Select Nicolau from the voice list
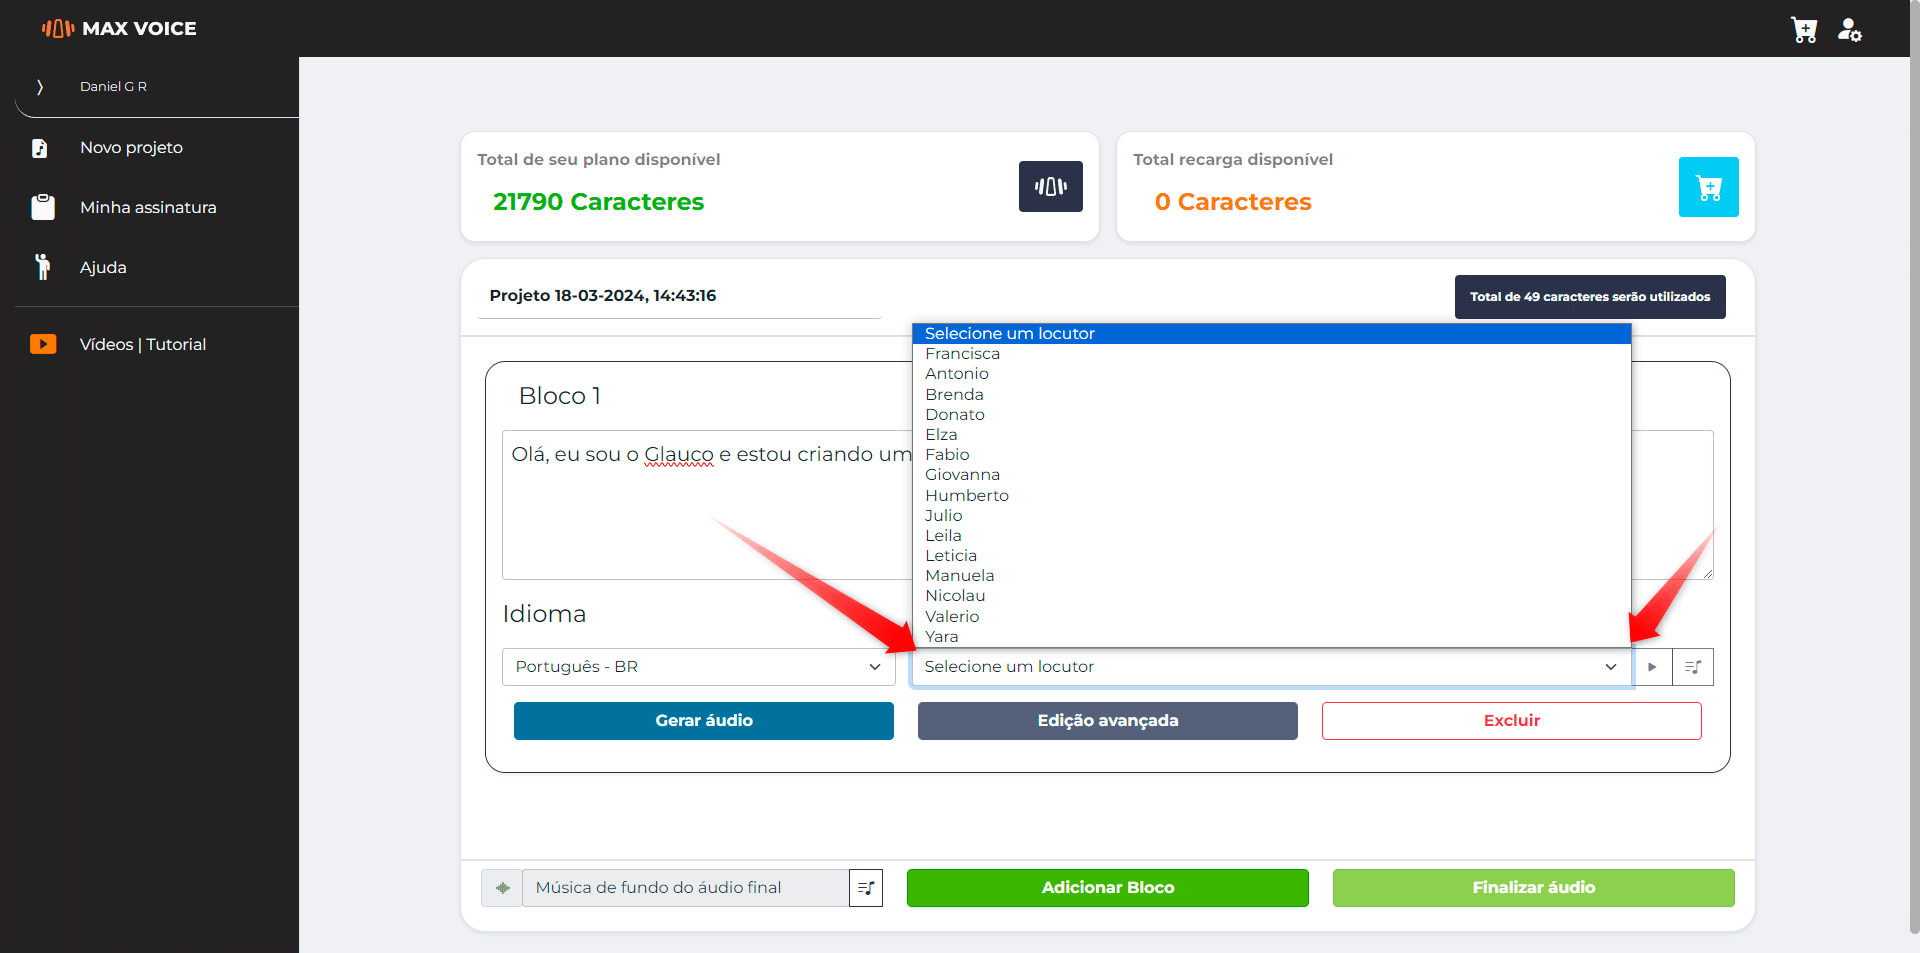The image size is (1920, 953). point(1271,596)
